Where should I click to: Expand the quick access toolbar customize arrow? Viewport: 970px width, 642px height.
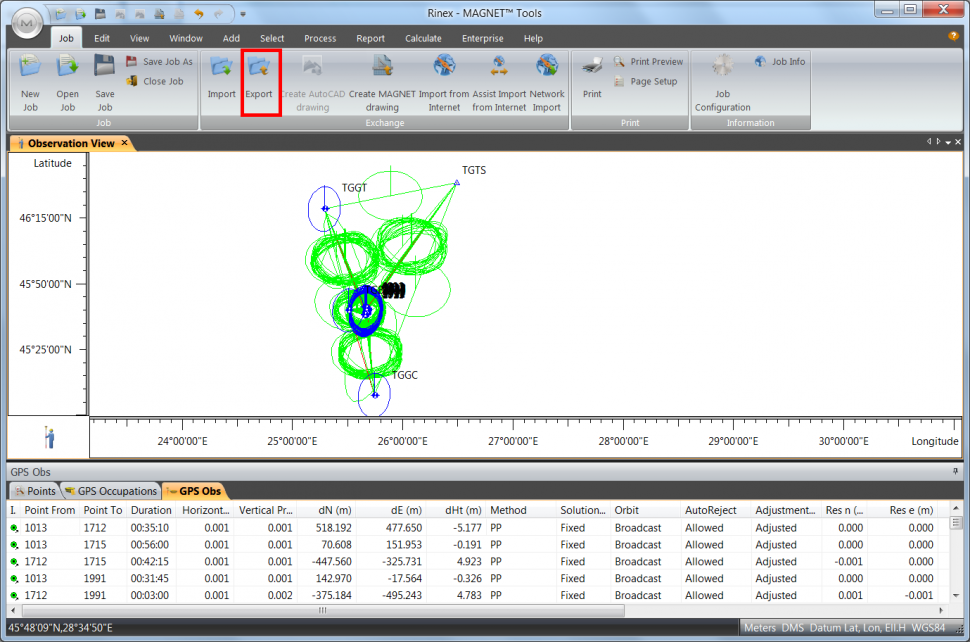click(243, 14)
